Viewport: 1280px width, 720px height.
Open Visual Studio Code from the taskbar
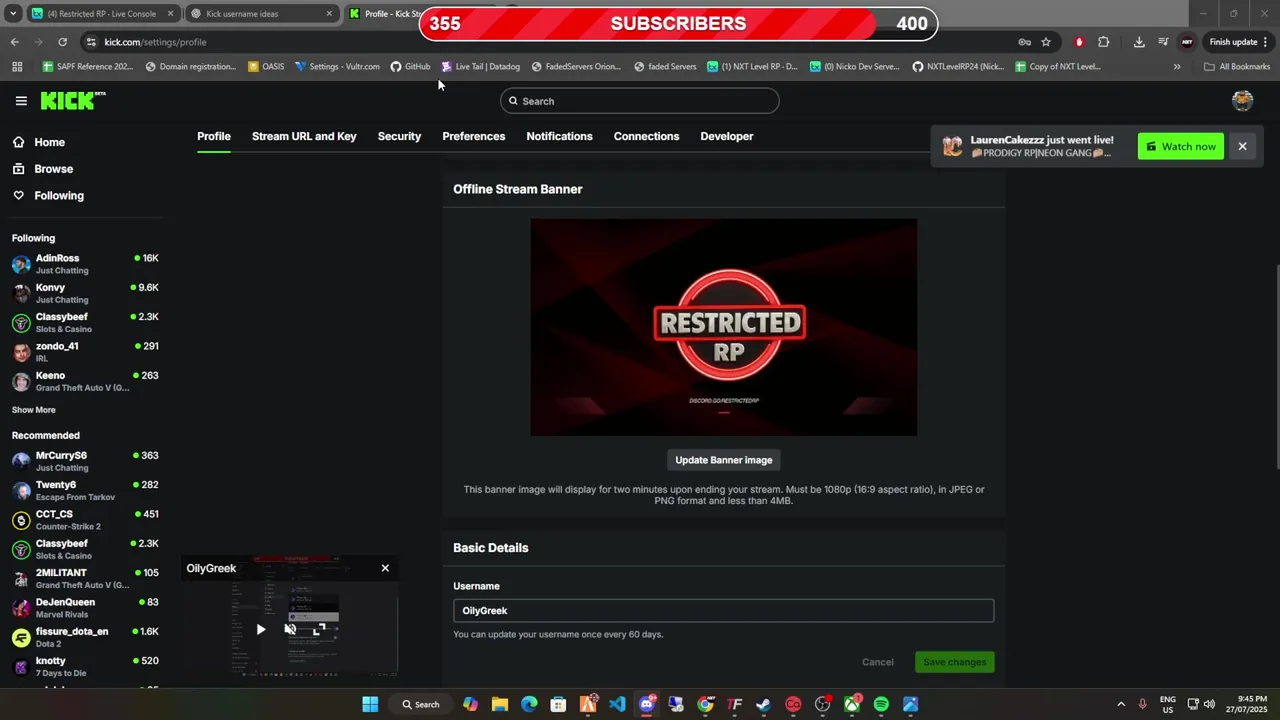617,704
